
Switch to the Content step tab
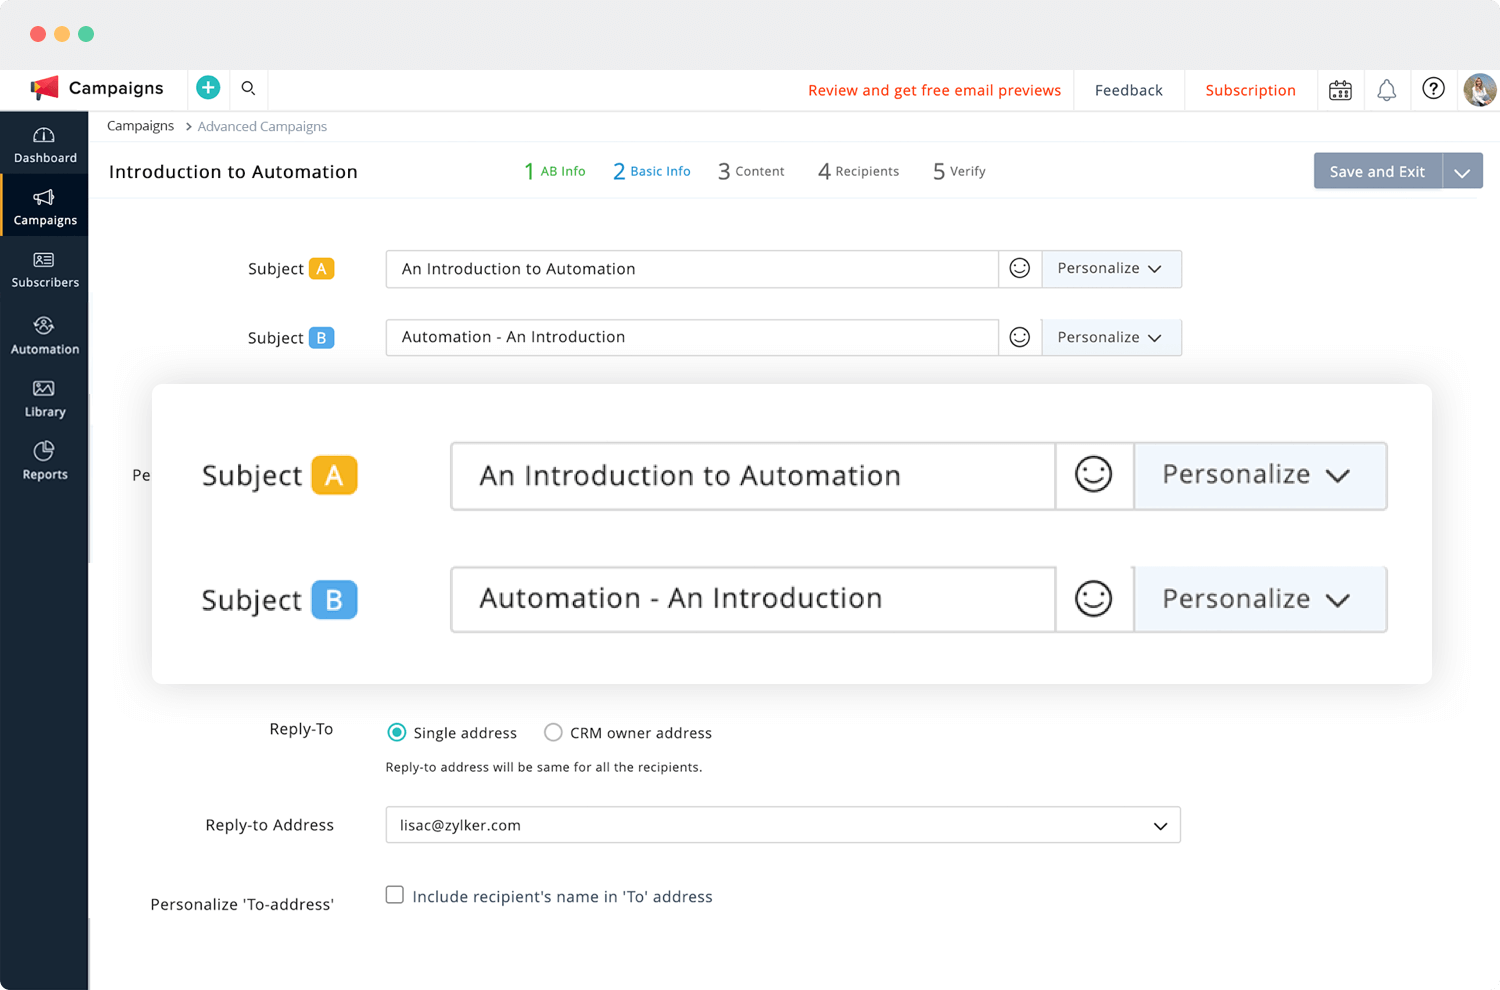[x=751, y=171]
